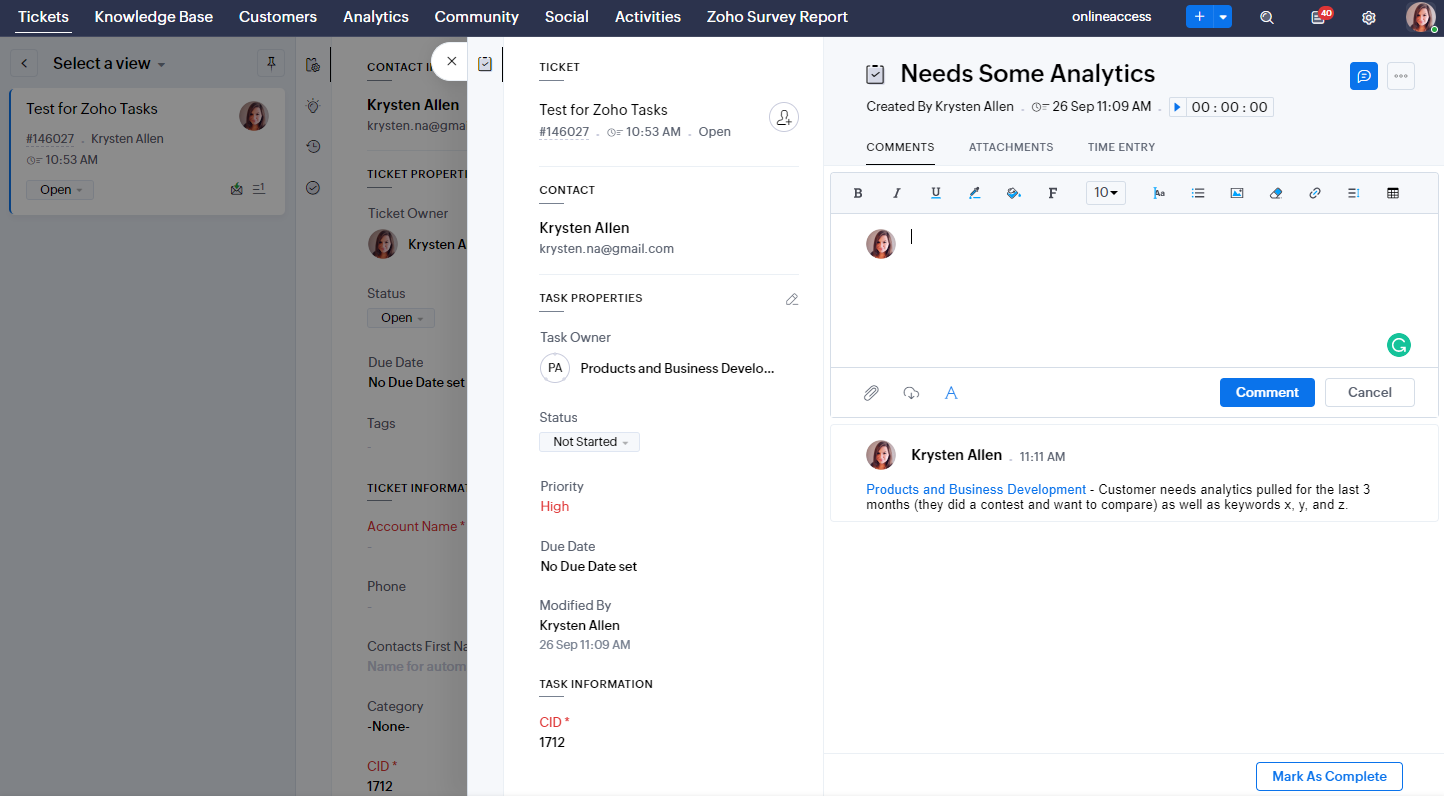Click the Mark As Complete button
This screenshot has width=1444, height=796.
pyautogui.click(x=1329, y=776)
